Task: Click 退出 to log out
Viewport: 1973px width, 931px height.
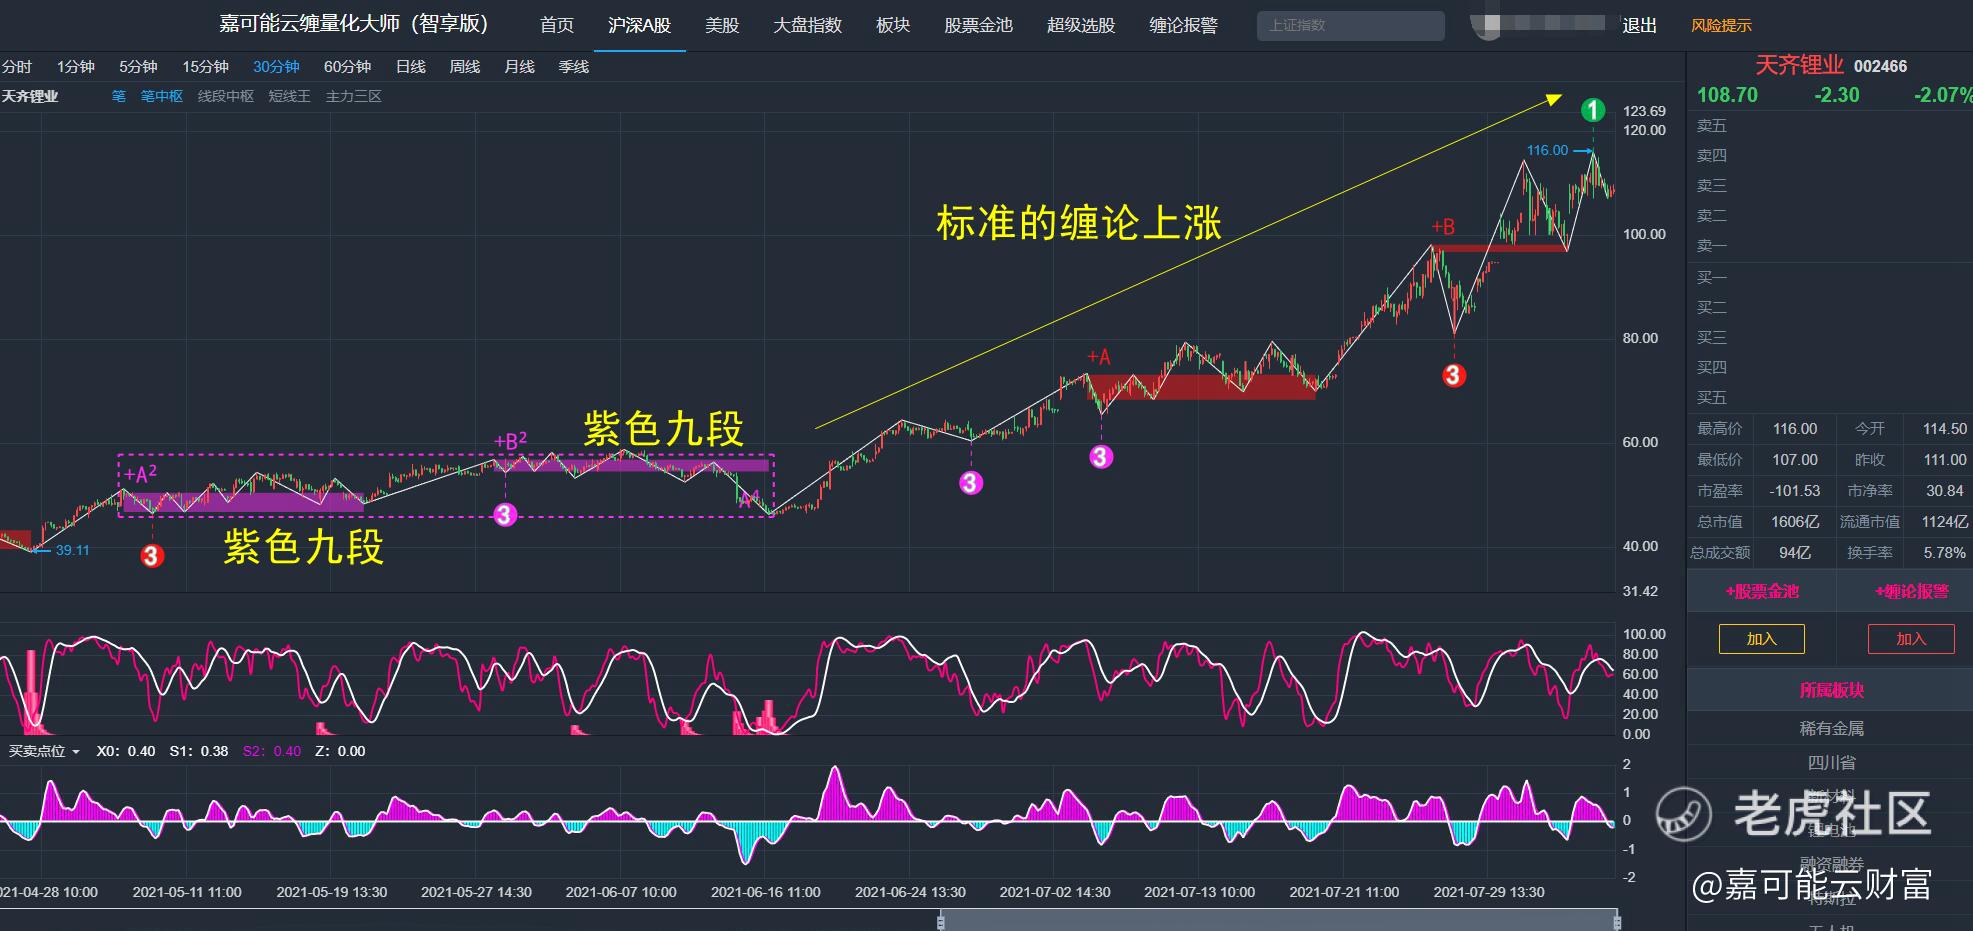Action: pos(1640,25)
